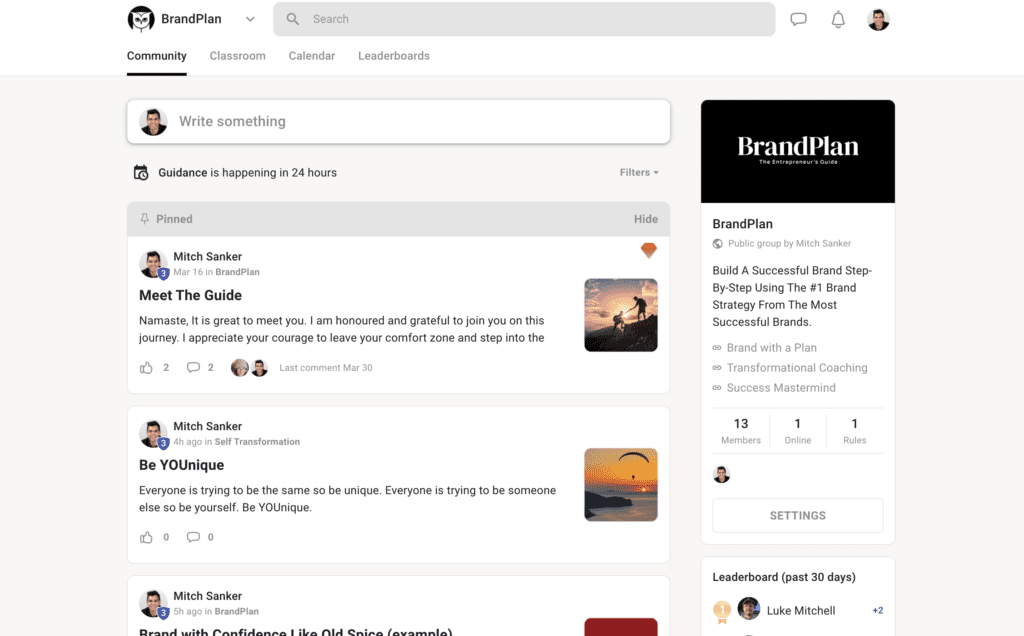The width and height of the screenshot is (1024, 636).
Task: Click the search magnifier icon
Action: (293, 19)
